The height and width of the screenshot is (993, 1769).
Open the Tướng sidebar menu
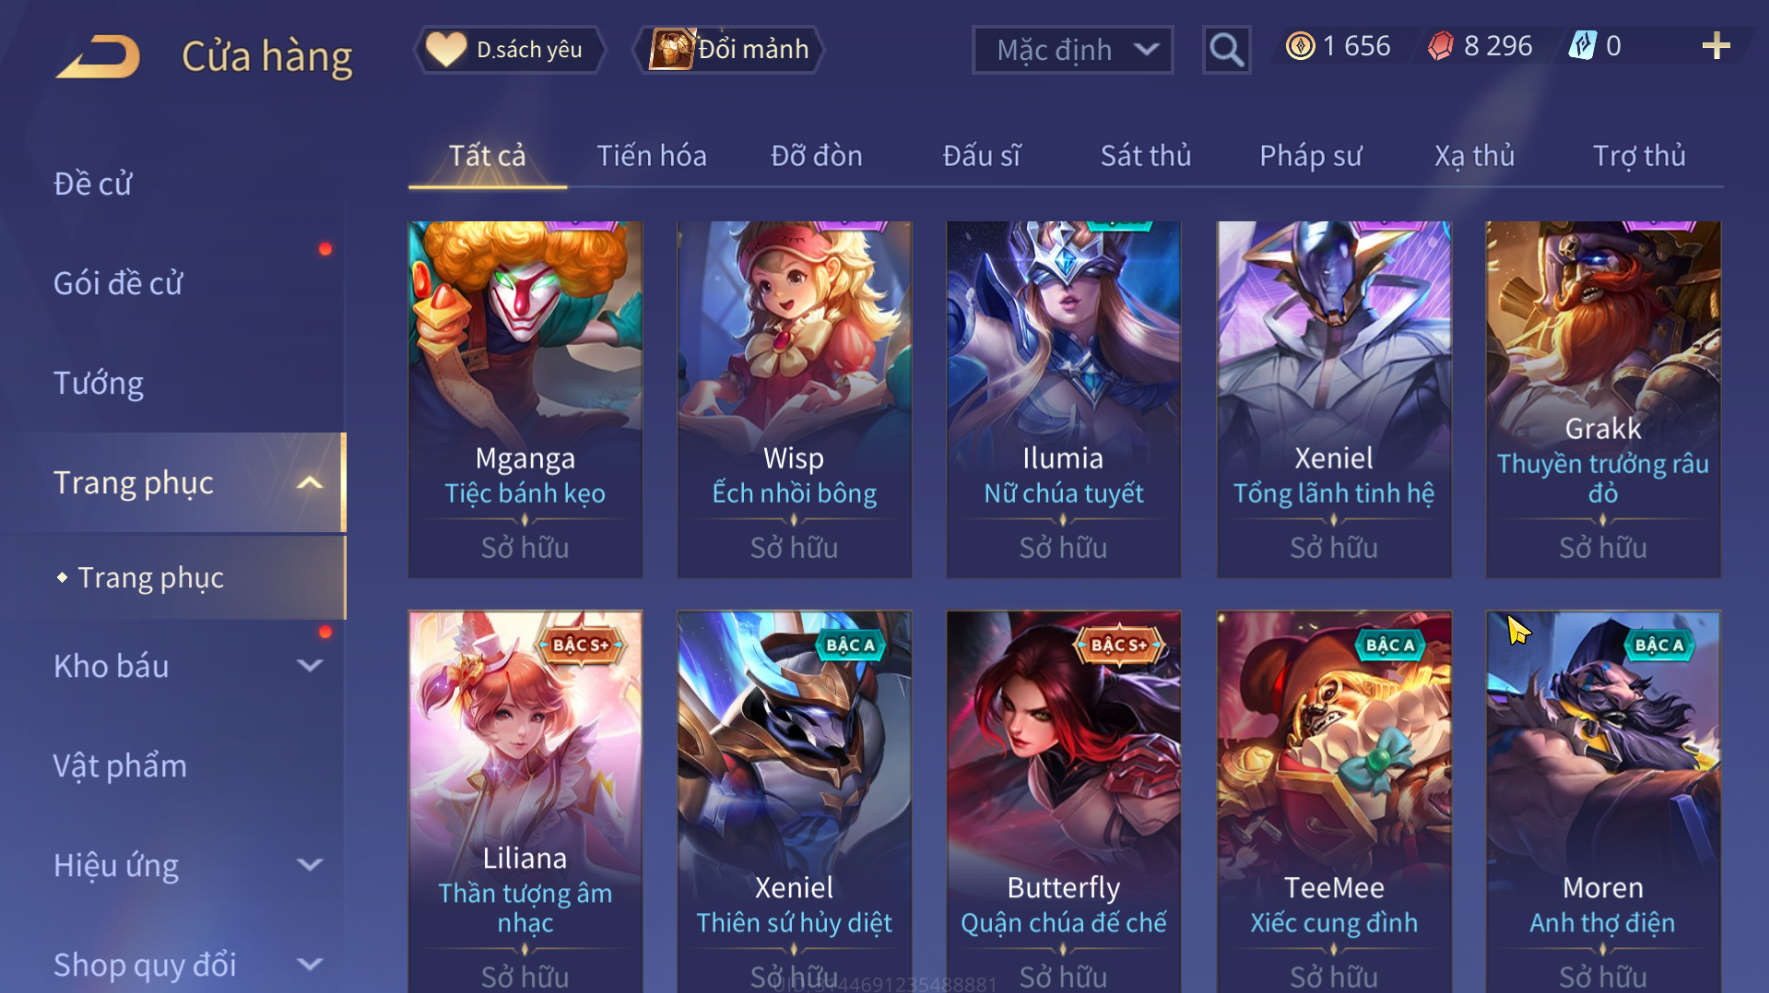click(98, 383)
